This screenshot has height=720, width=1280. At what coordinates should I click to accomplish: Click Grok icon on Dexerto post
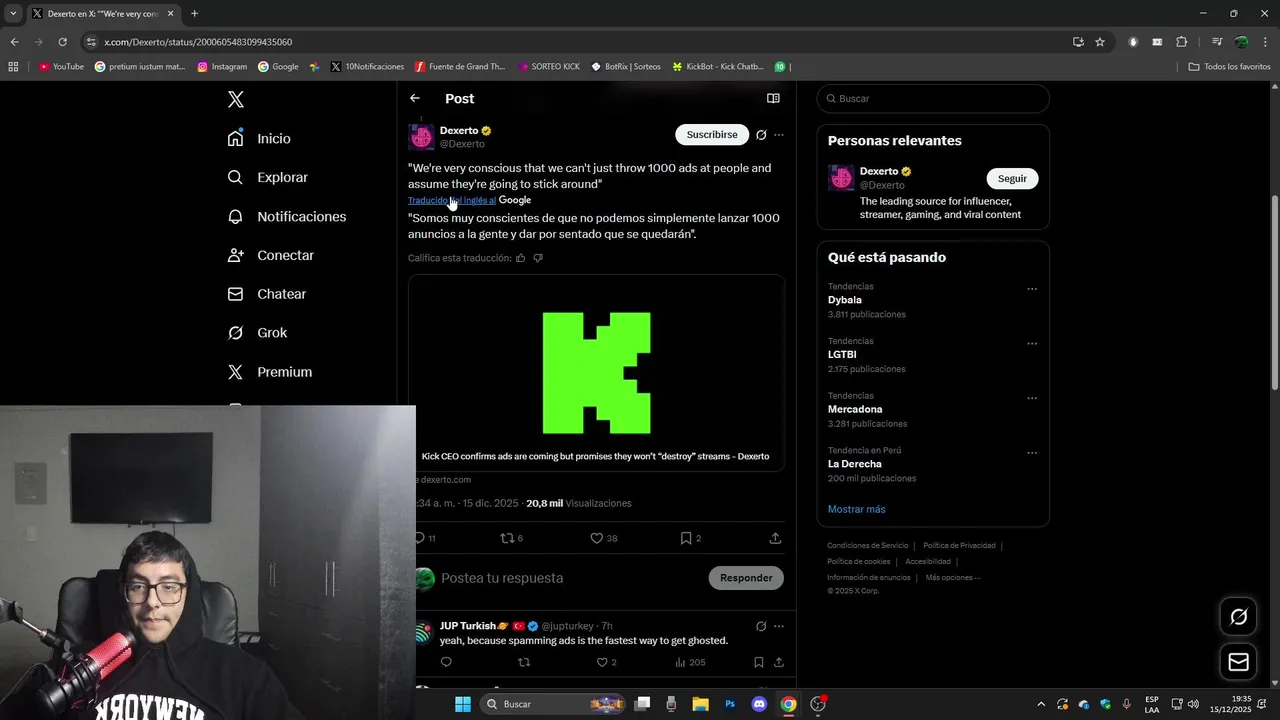(761, 135)
